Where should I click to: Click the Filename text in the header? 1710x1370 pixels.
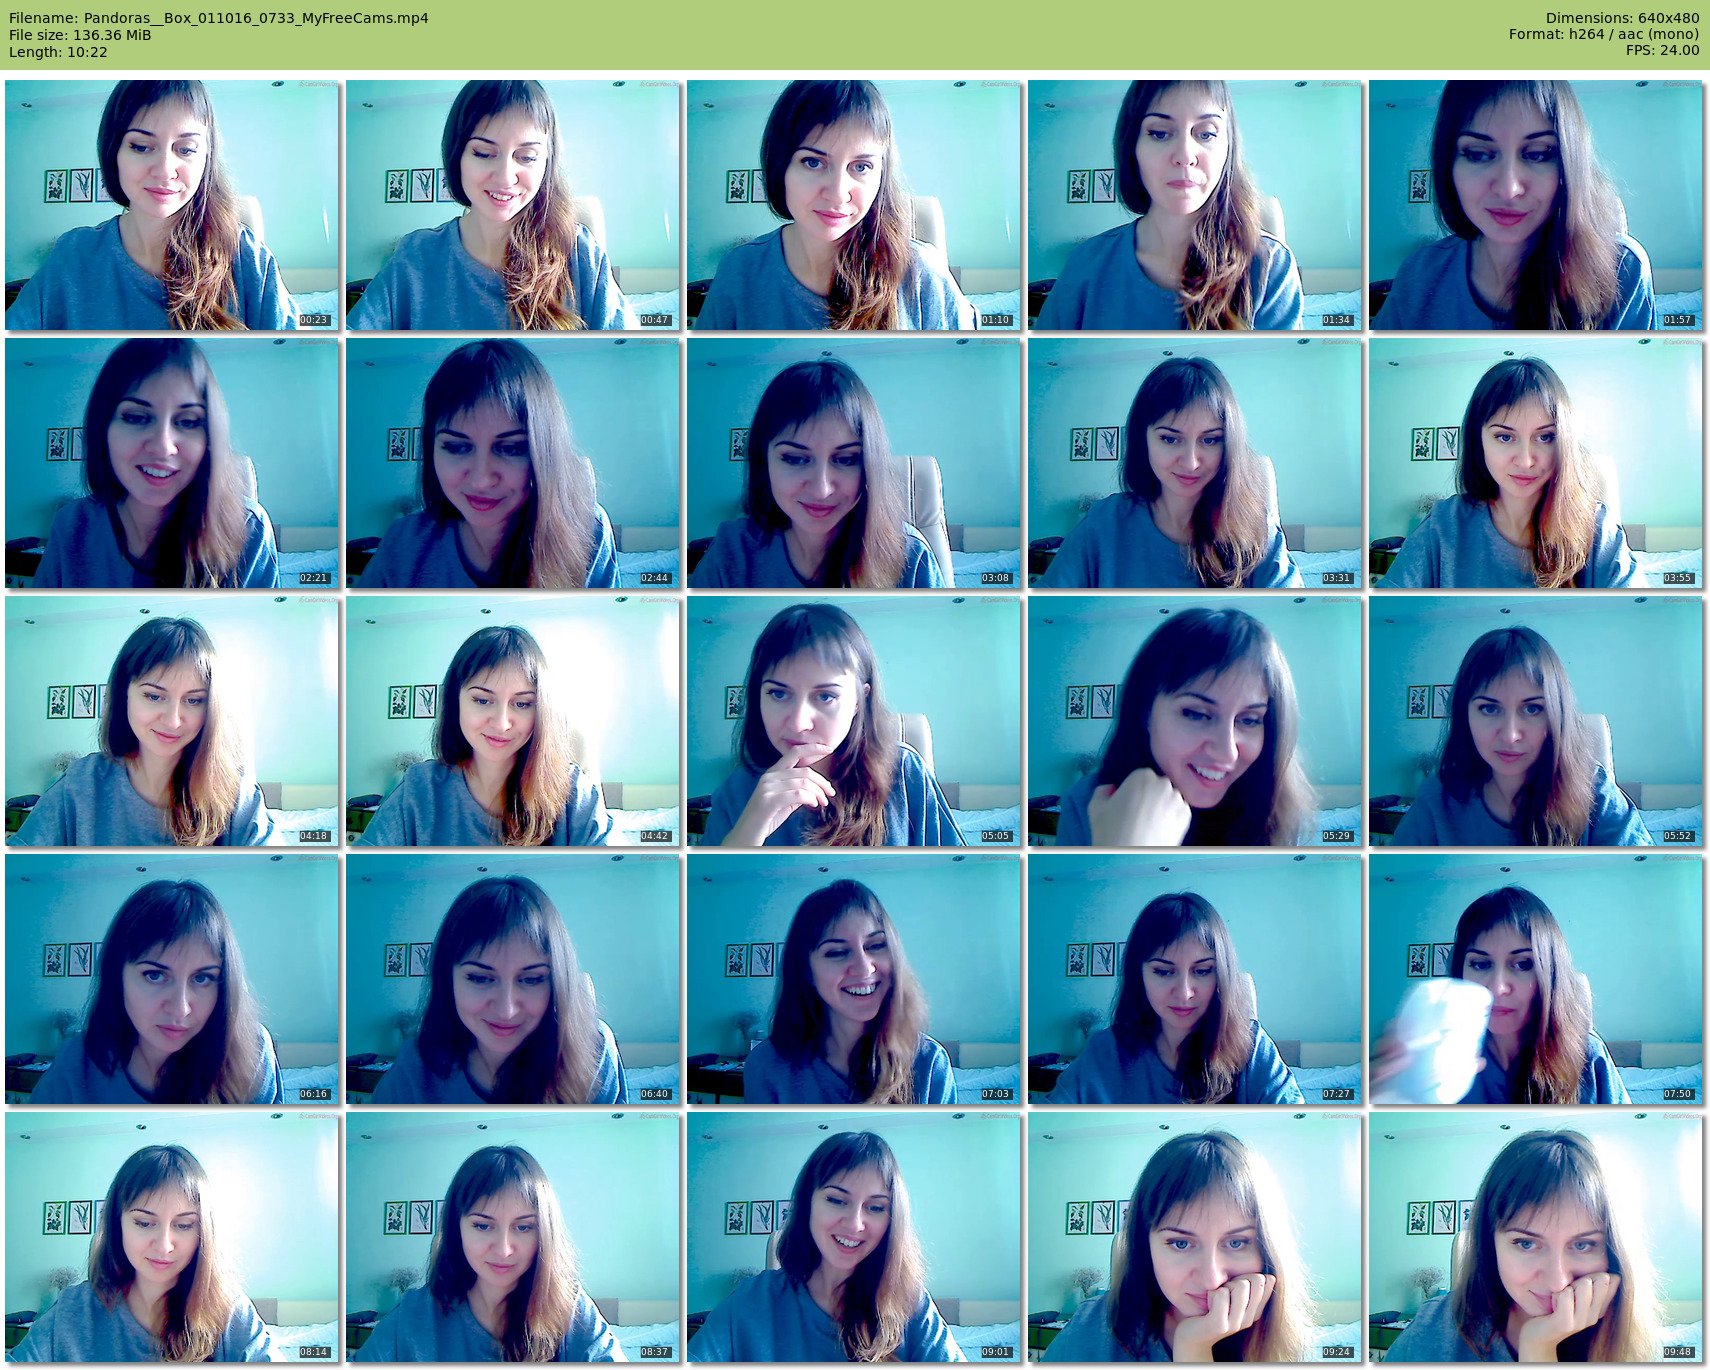tap(218, 18)
